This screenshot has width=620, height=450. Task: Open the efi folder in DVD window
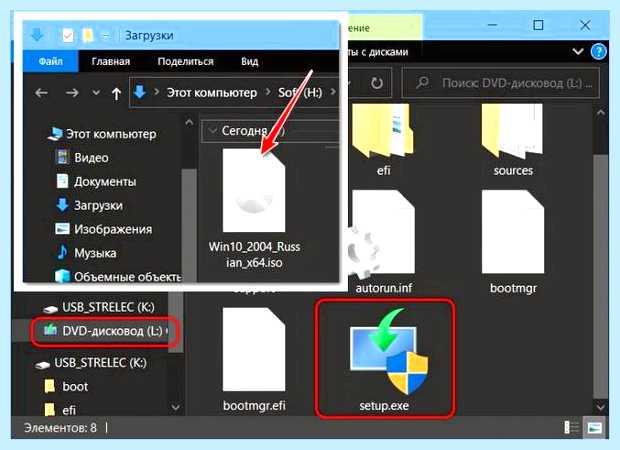coord(384,139)
